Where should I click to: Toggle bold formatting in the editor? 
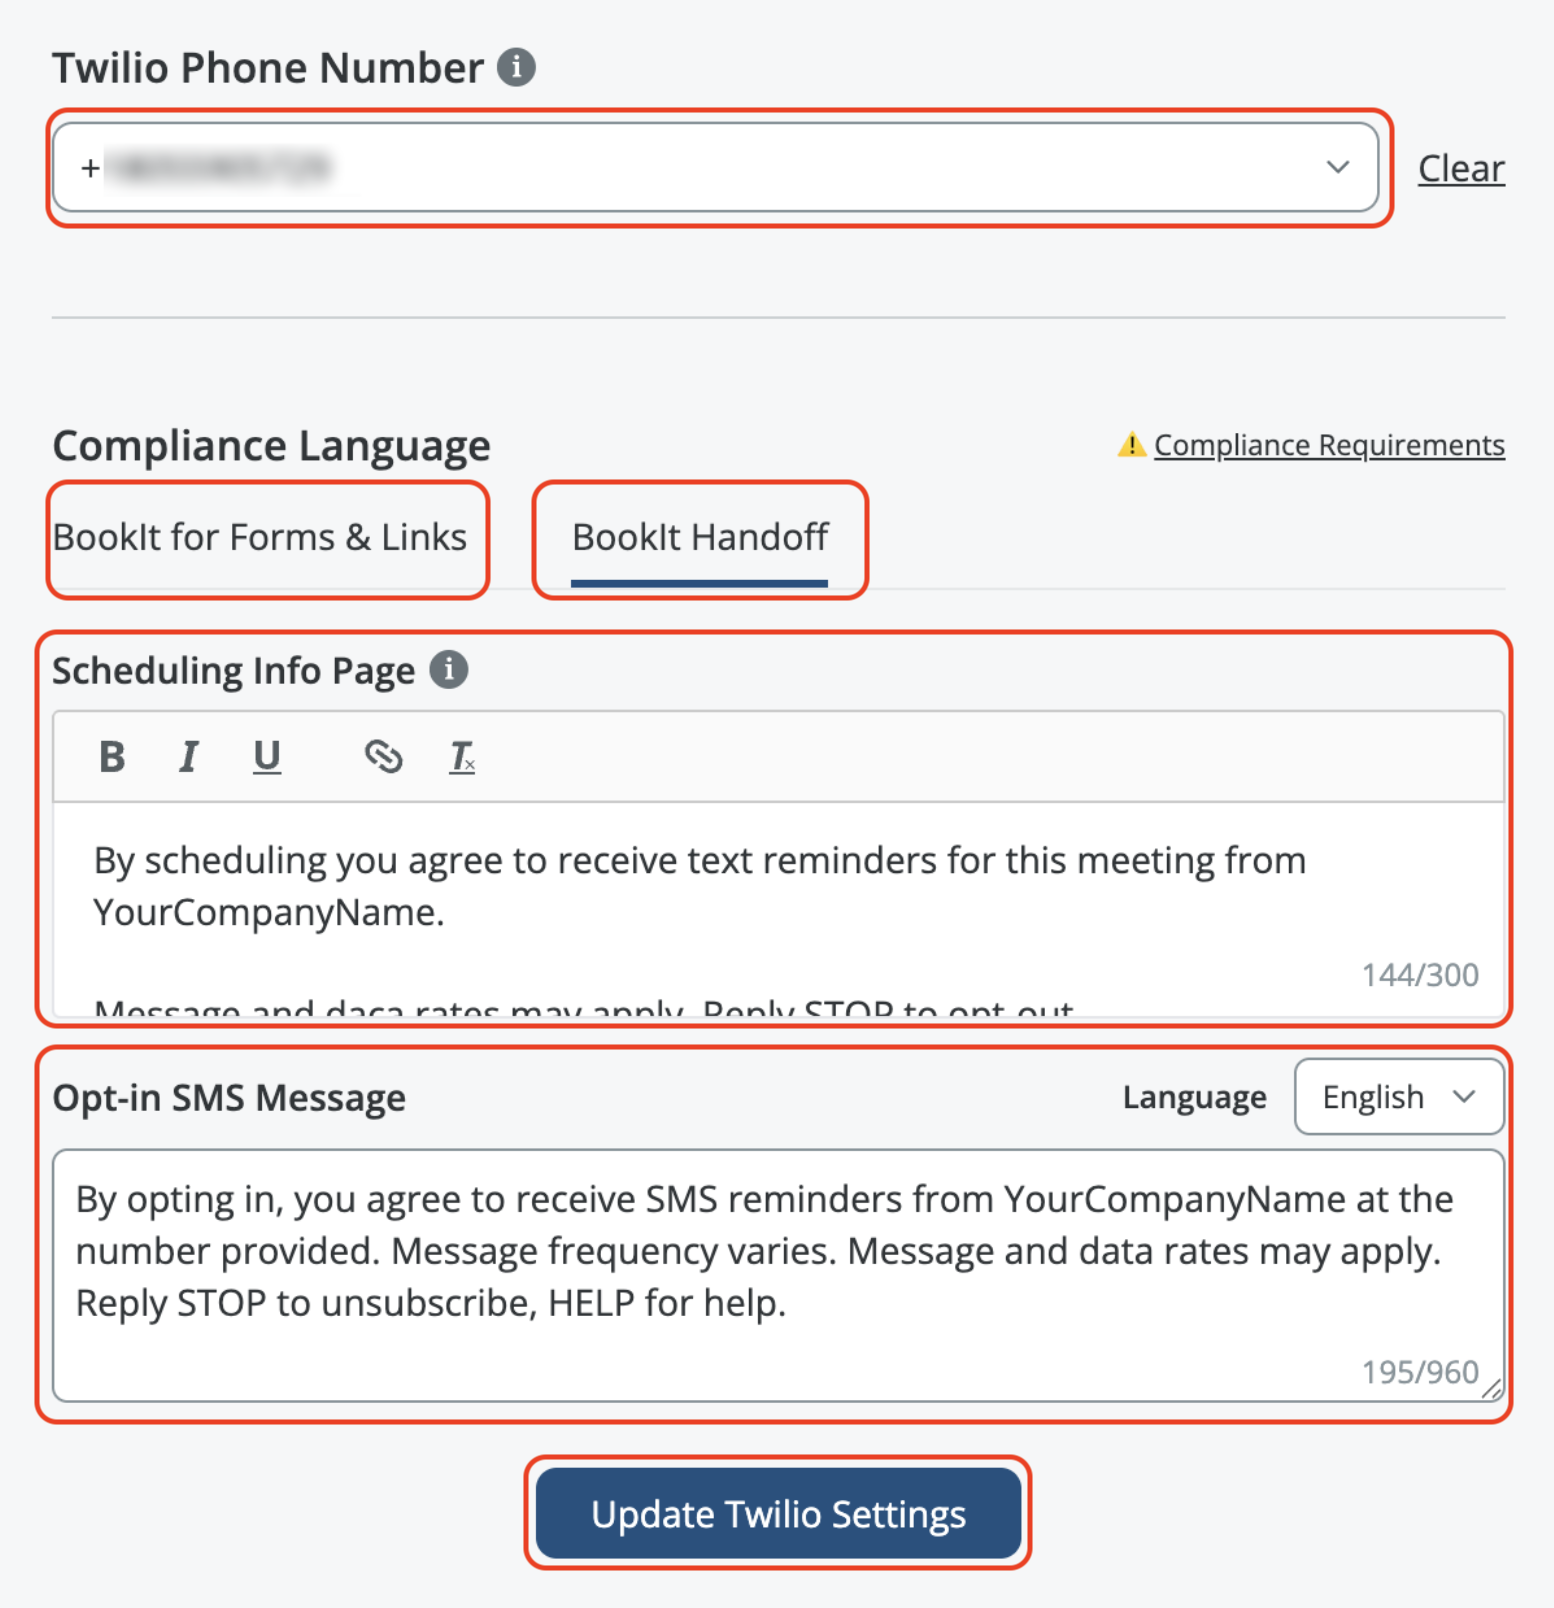pyautogui.click(x=112, y=757)
